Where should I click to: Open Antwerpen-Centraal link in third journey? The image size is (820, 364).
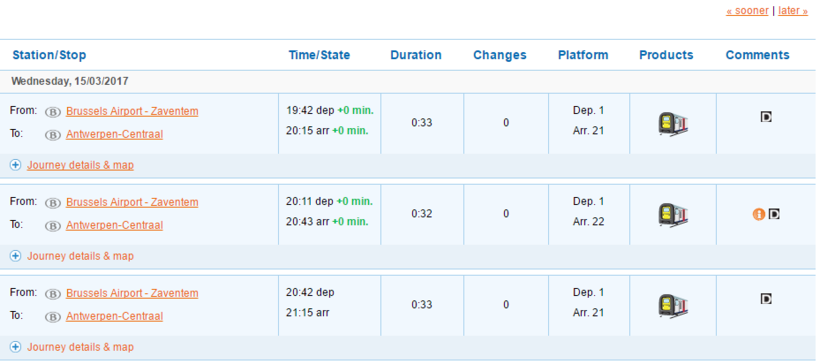115,316
